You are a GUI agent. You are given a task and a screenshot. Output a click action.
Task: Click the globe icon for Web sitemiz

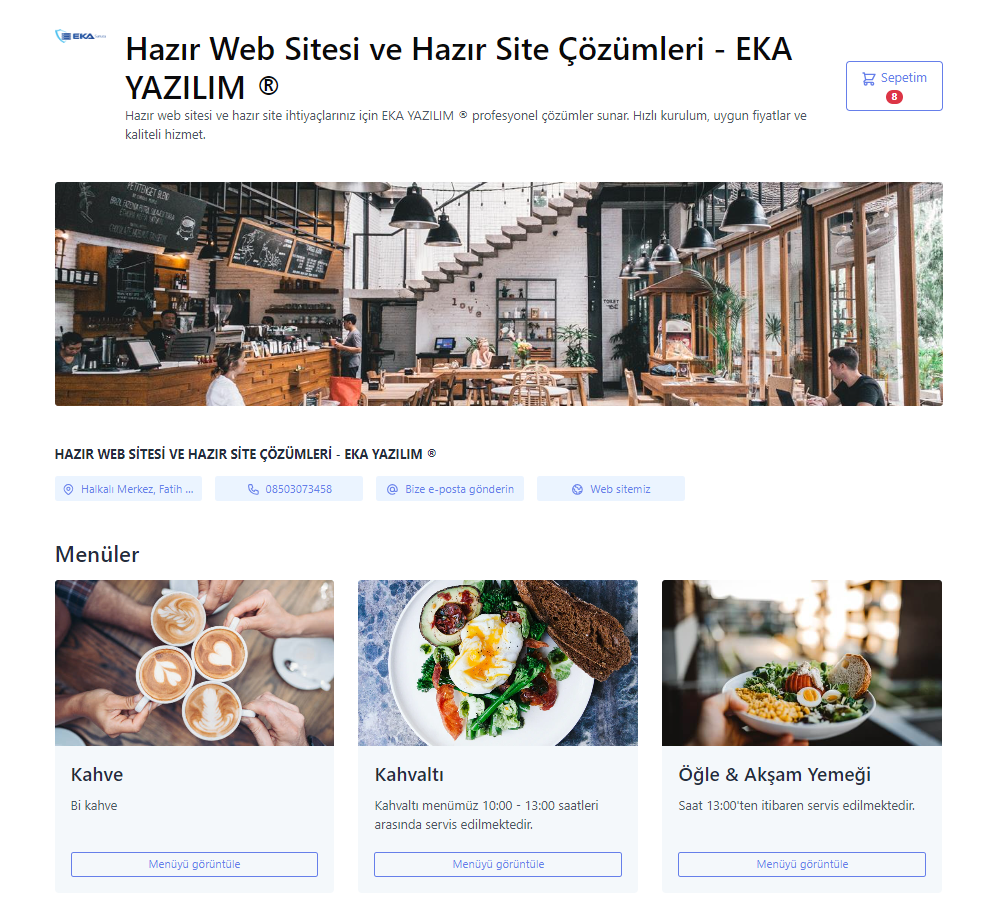click(x=577, y=489)
